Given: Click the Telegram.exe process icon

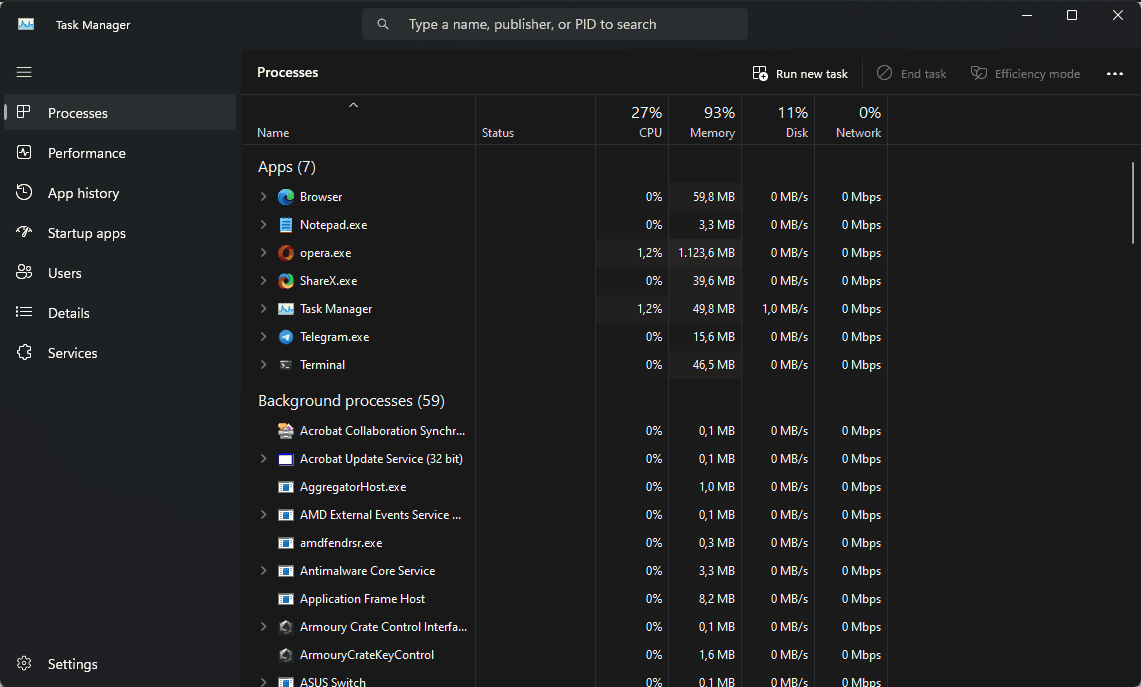Looking at the screenshot, I should [286, 337].
